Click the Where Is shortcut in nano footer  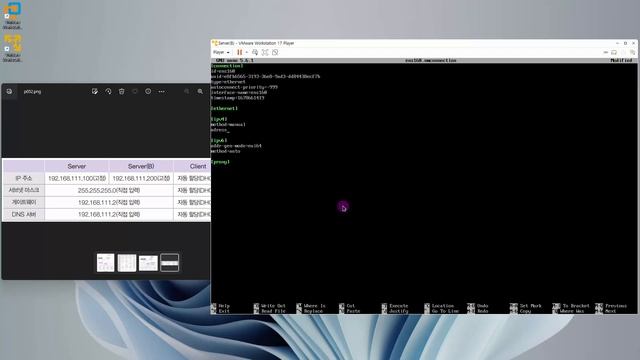(x=311, y=306)
